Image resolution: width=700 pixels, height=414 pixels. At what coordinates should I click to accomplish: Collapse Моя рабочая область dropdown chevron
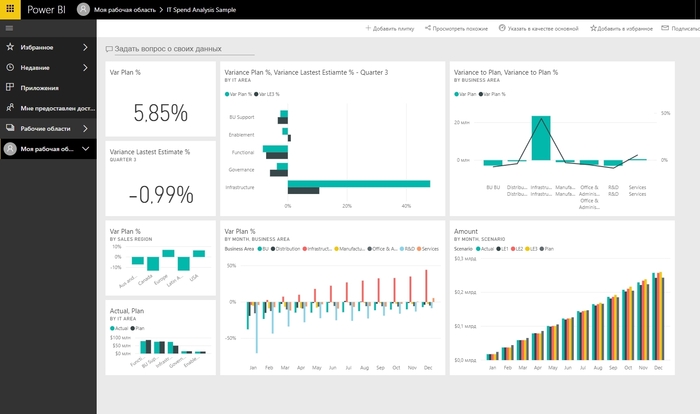[86, 149]
